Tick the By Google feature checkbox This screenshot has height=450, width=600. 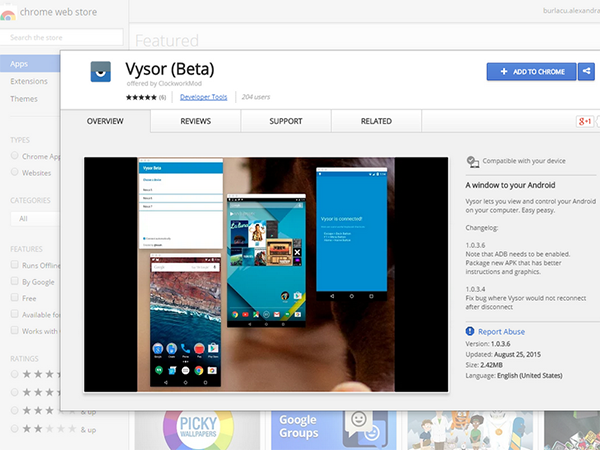click(x=15, y=282)
